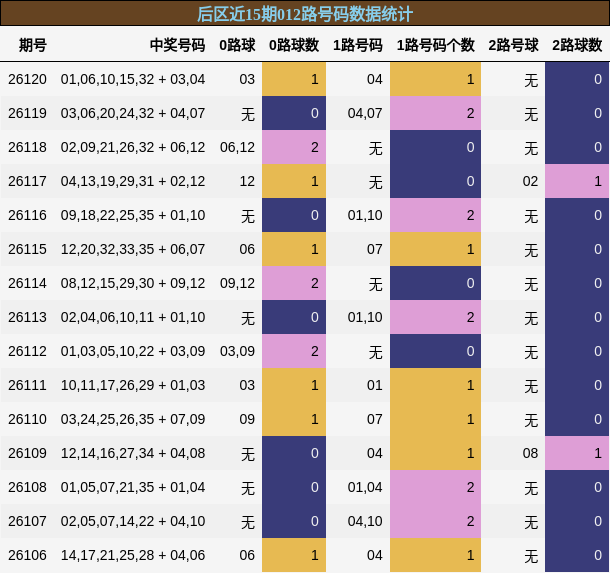
Task: Click the 2路号球 column header
Action: tap(513, 45)
